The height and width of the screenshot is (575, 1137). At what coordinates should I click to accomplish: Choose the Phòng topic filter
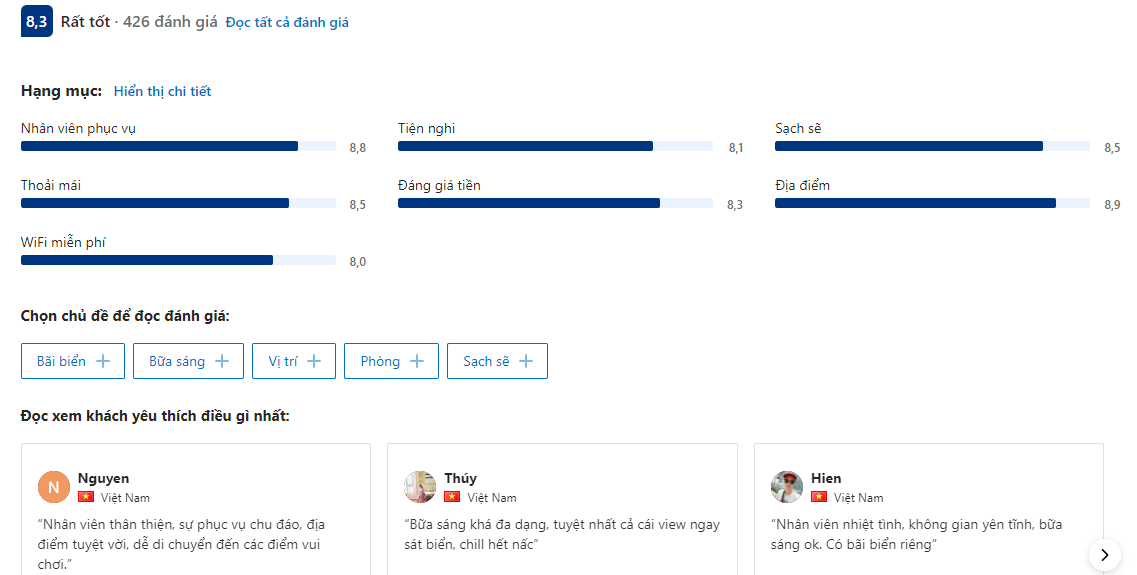coord(391,361)
